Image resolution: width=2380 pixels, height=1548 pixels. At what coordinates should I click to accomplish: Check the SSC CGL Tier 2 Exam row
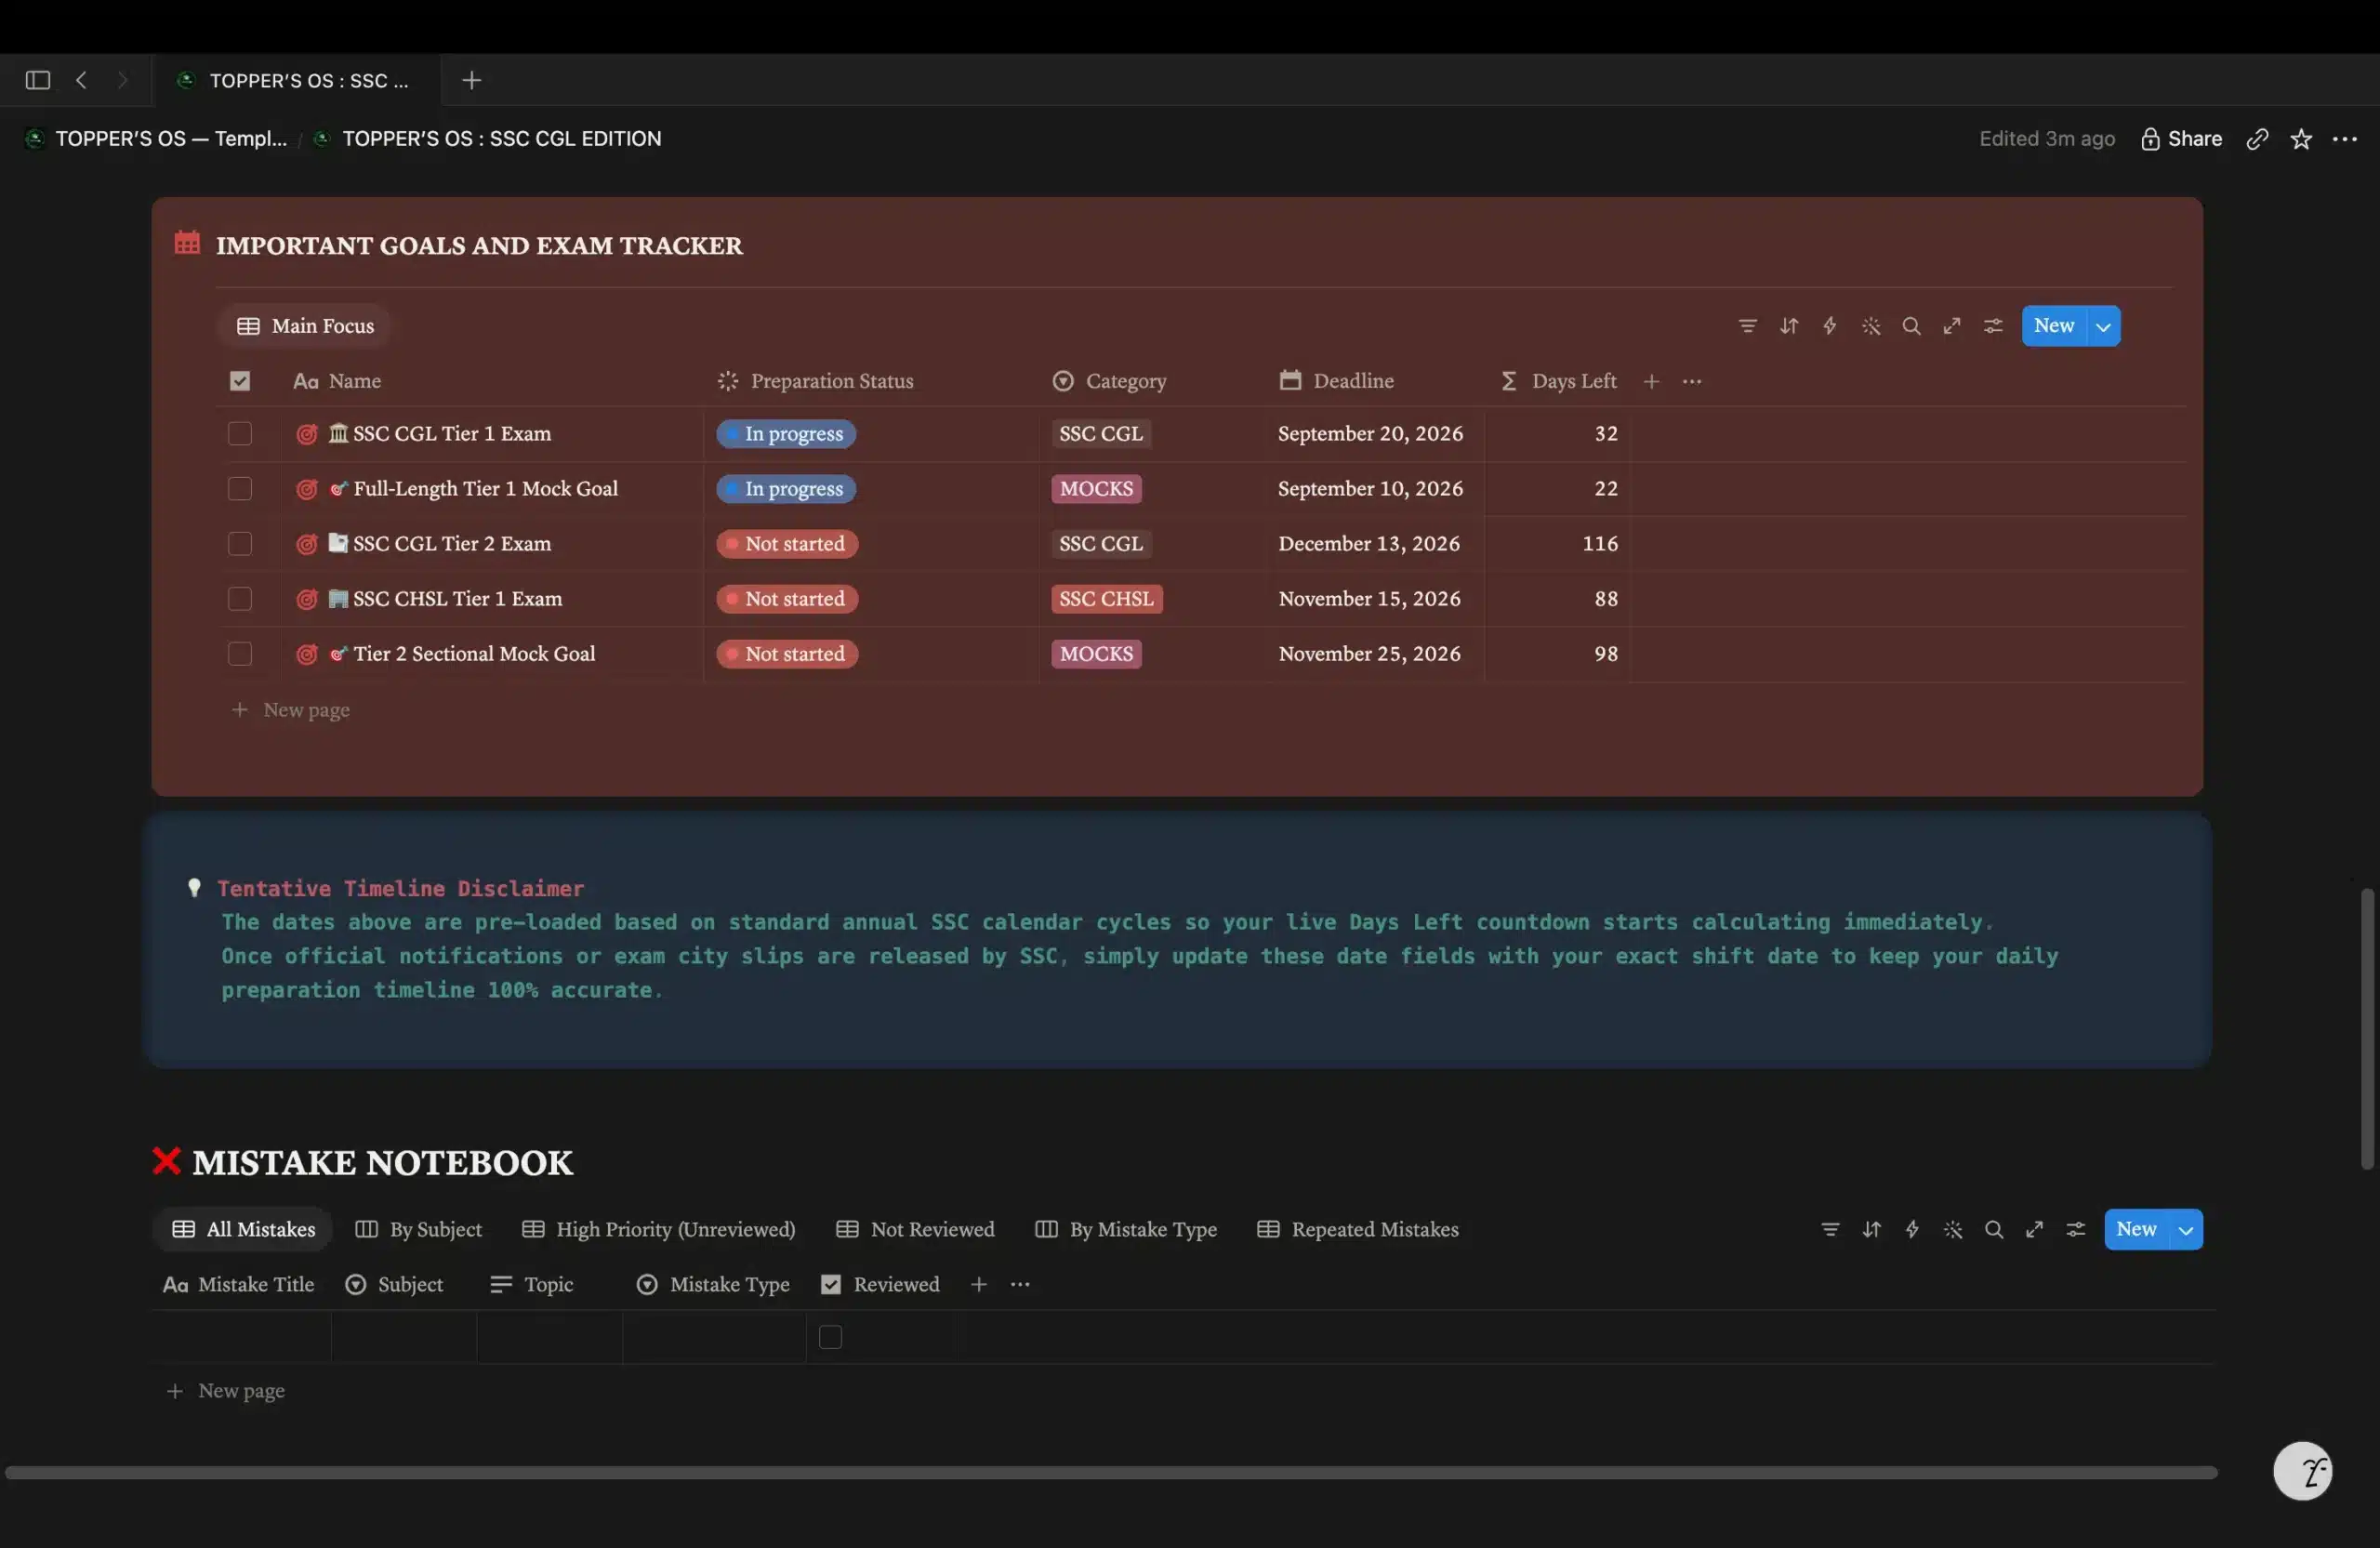pos(240,544)
